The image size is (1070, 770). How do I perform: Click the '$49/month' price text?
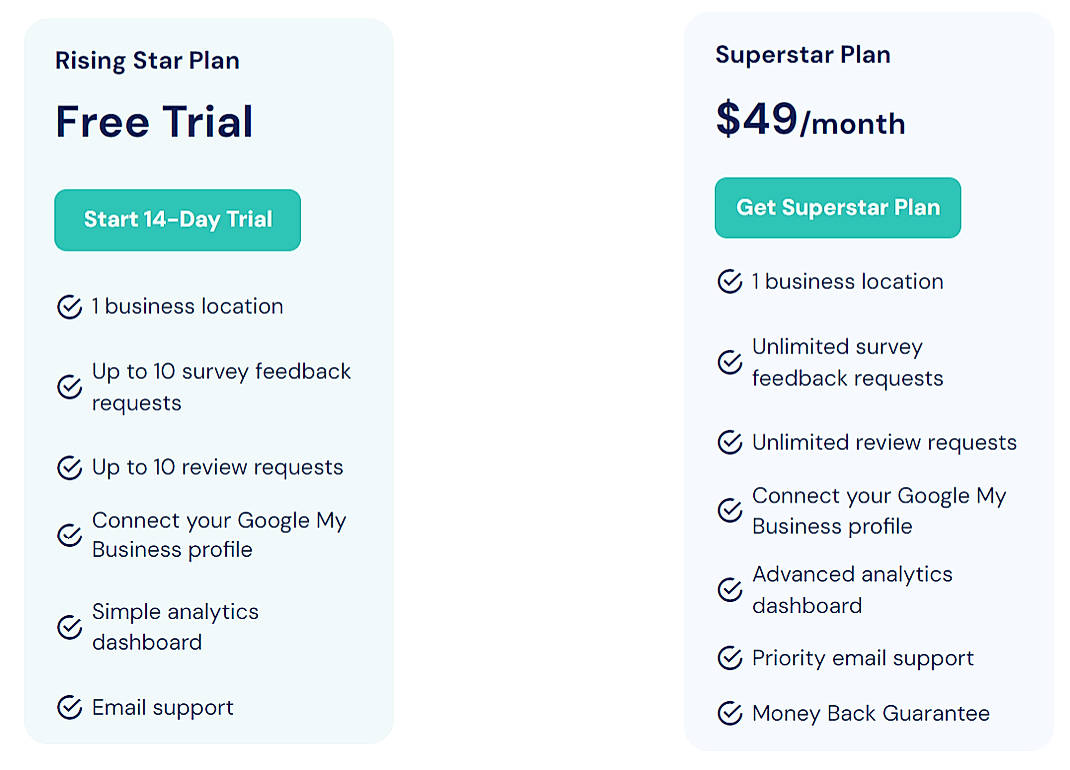tap(810, 121)
